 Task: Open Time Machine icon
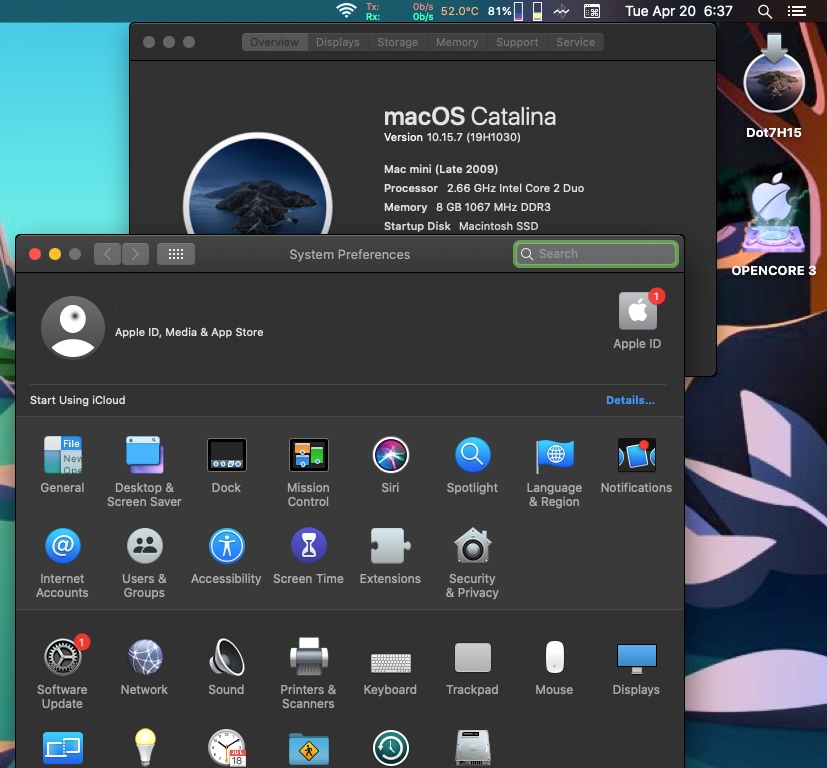[390, 748]
